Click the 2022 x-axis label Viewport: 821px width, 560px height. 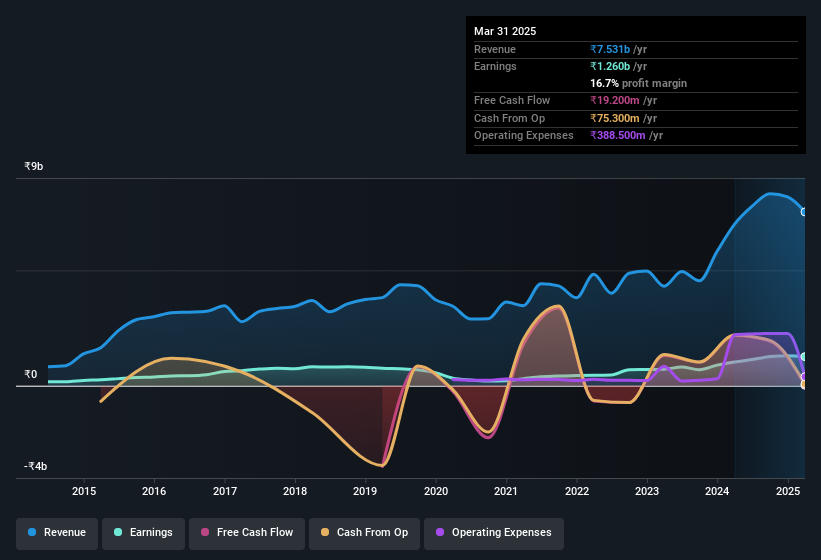pos(577,491)
